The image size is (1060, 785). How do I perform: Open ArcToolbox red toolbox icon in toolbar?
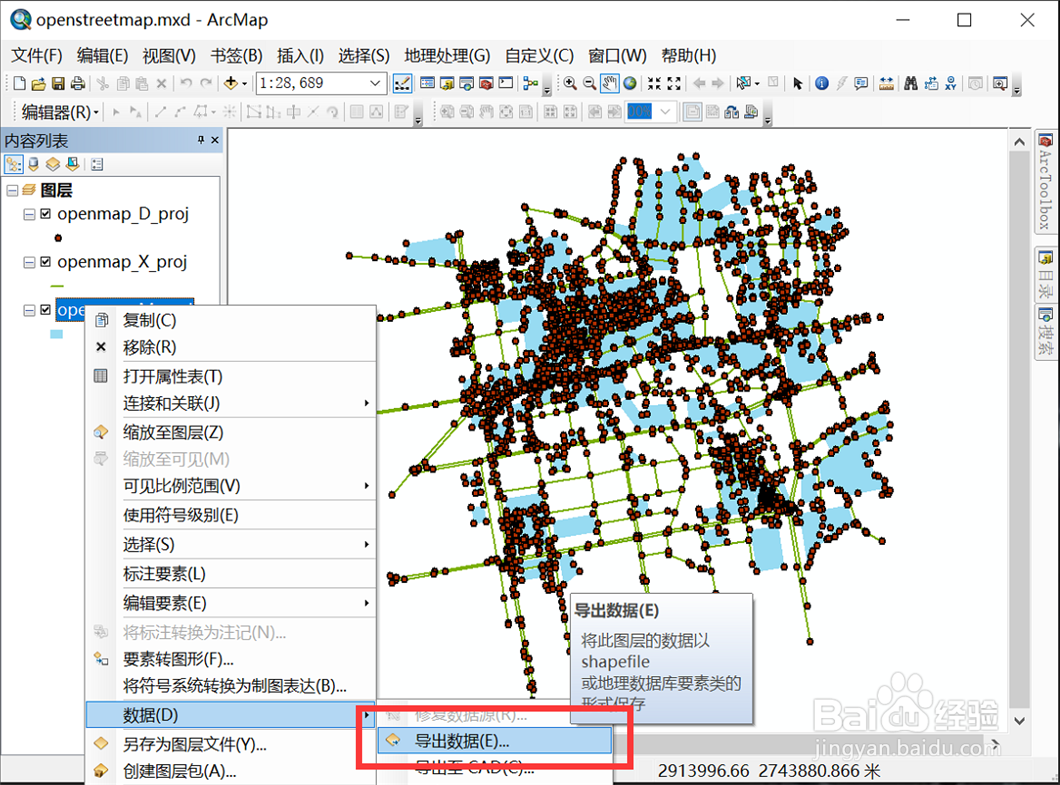coord(486,83)
